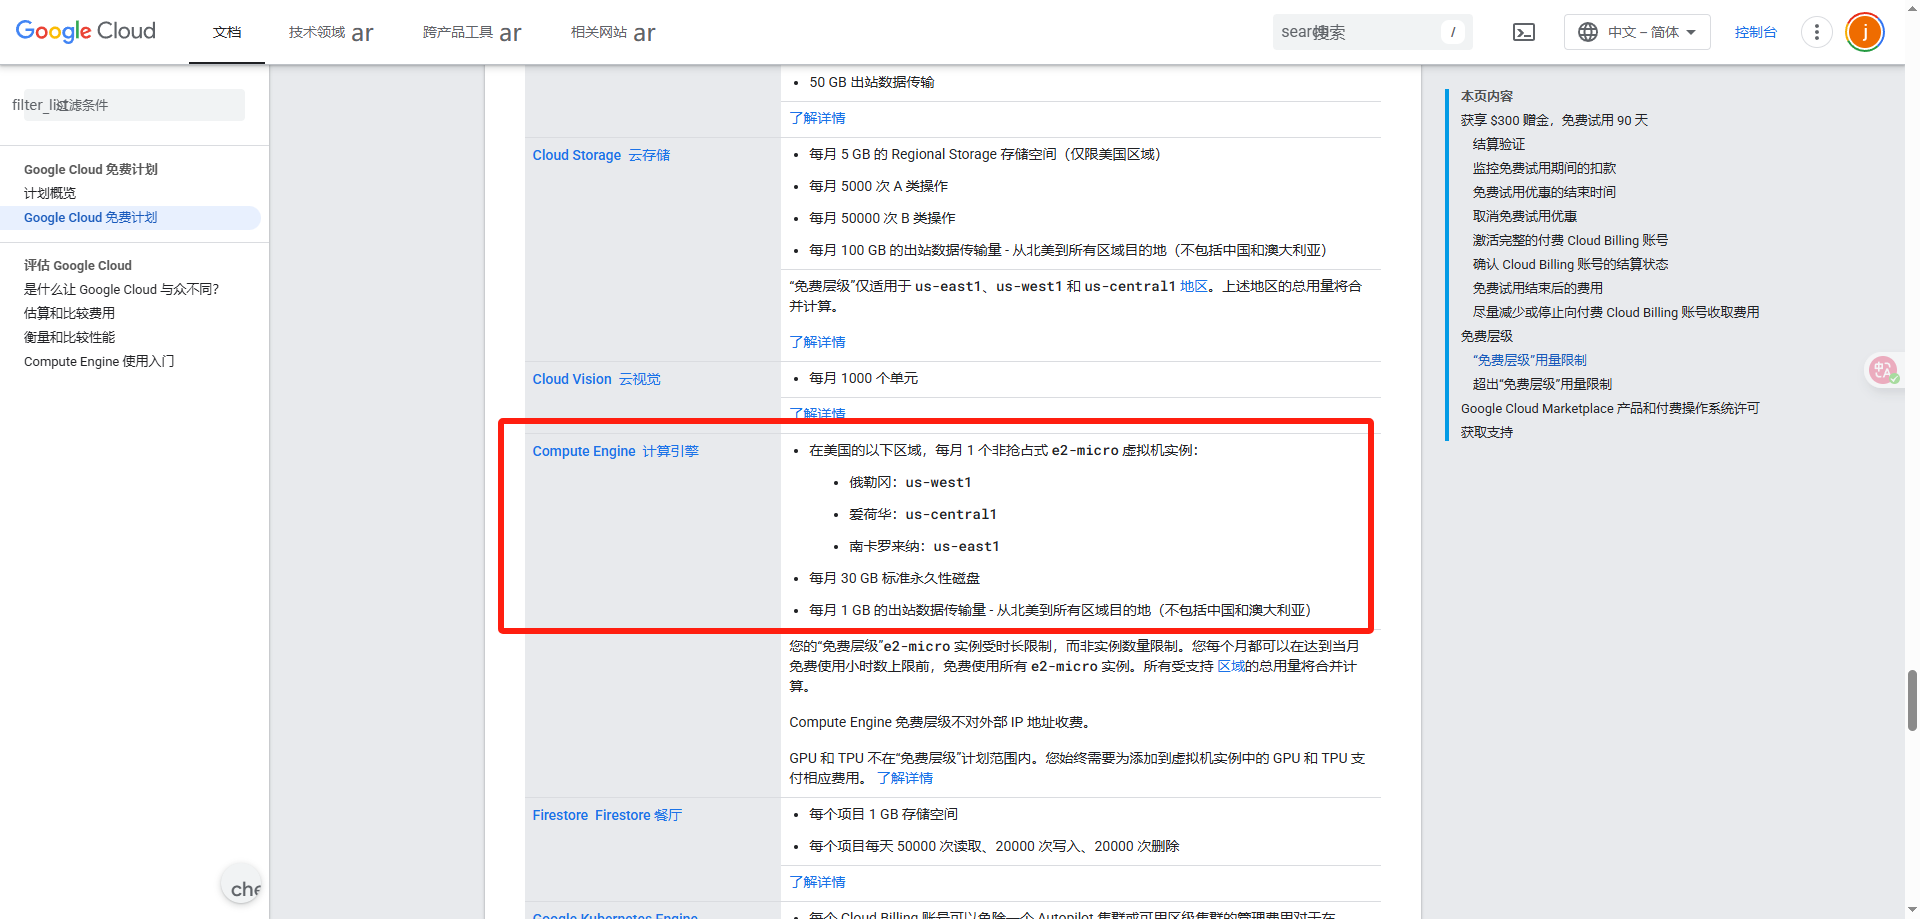Jump to Google Cloud Marketplace 产品和付费操作系统许可
Screen dimensions: 1920x919
1610,408
